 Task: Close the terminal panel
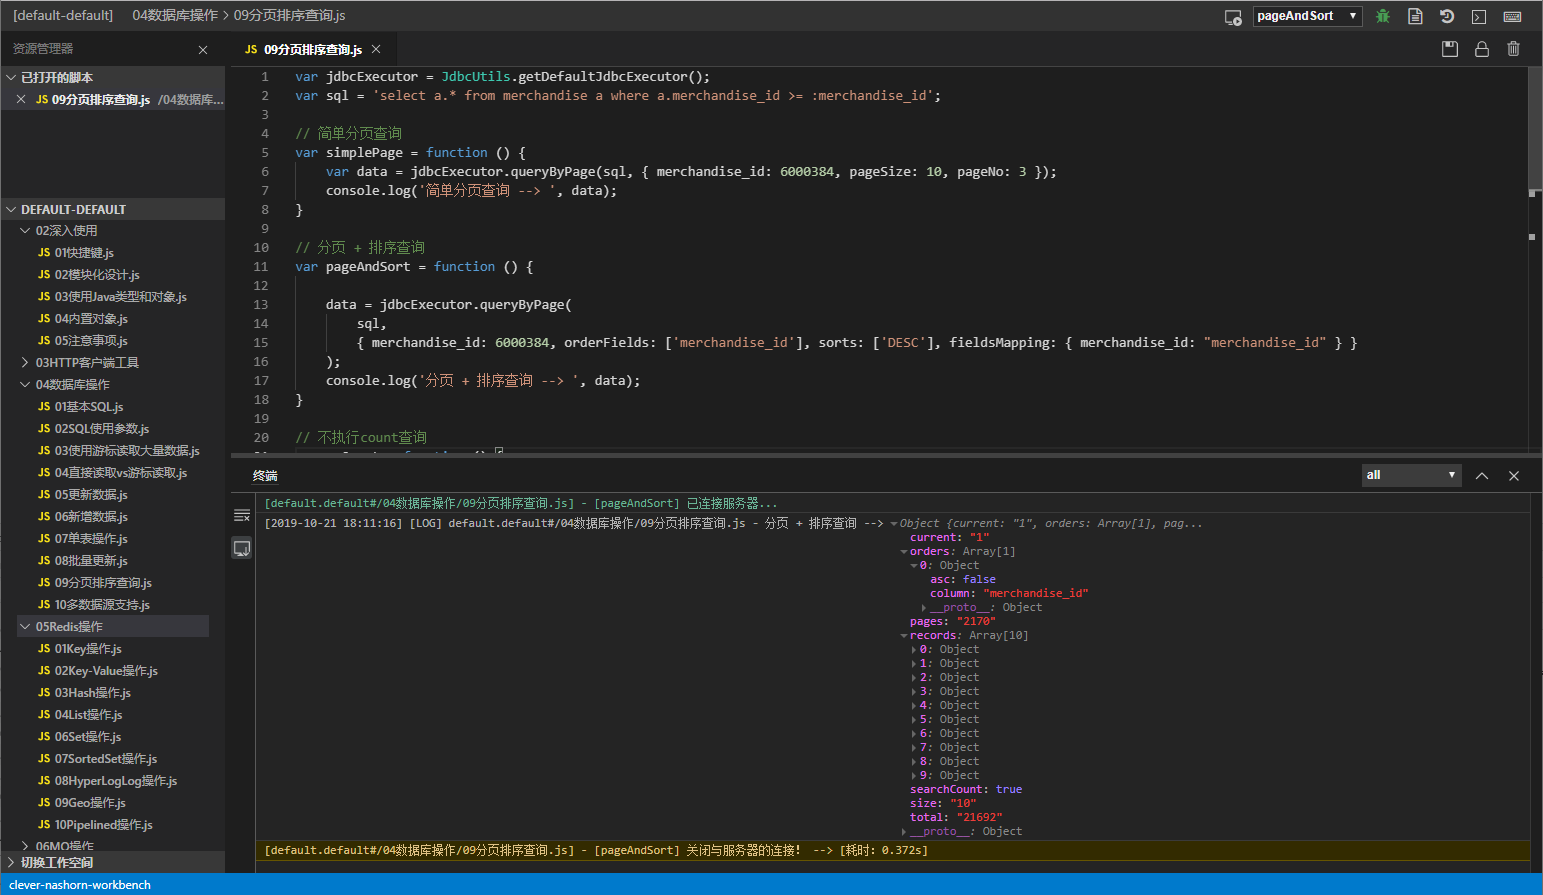pos(1514,476)
